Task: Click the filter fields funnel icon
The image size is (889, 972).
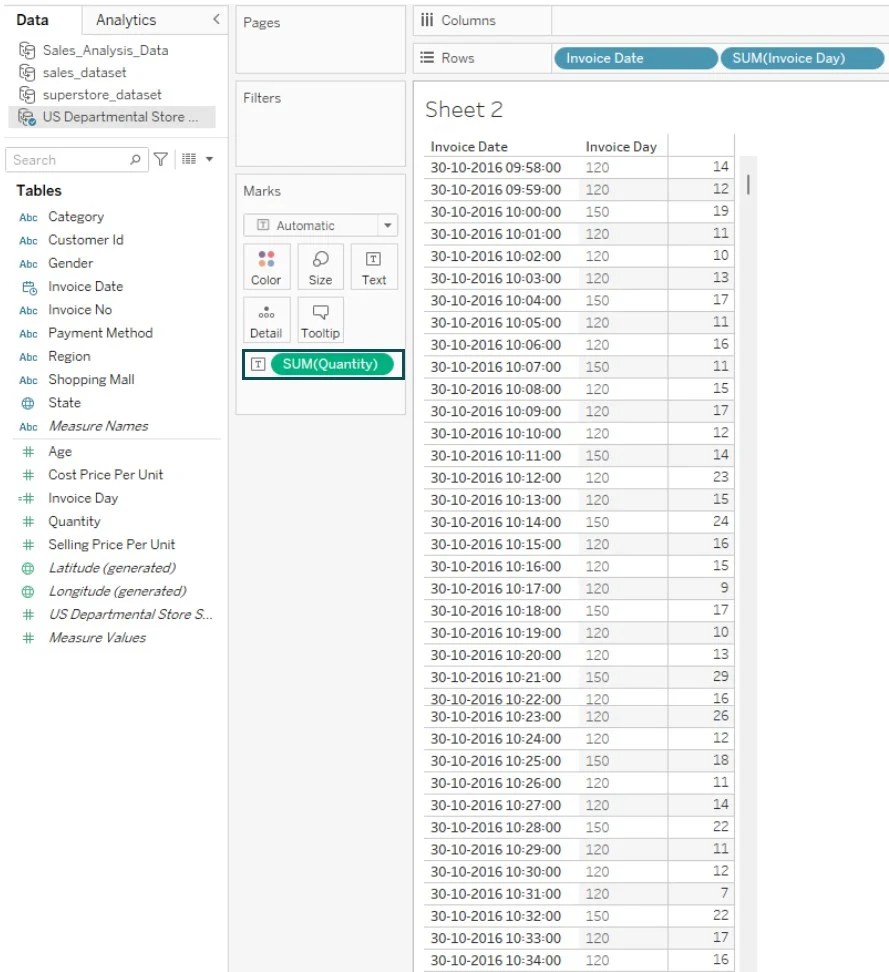Action: pos(161,160)
